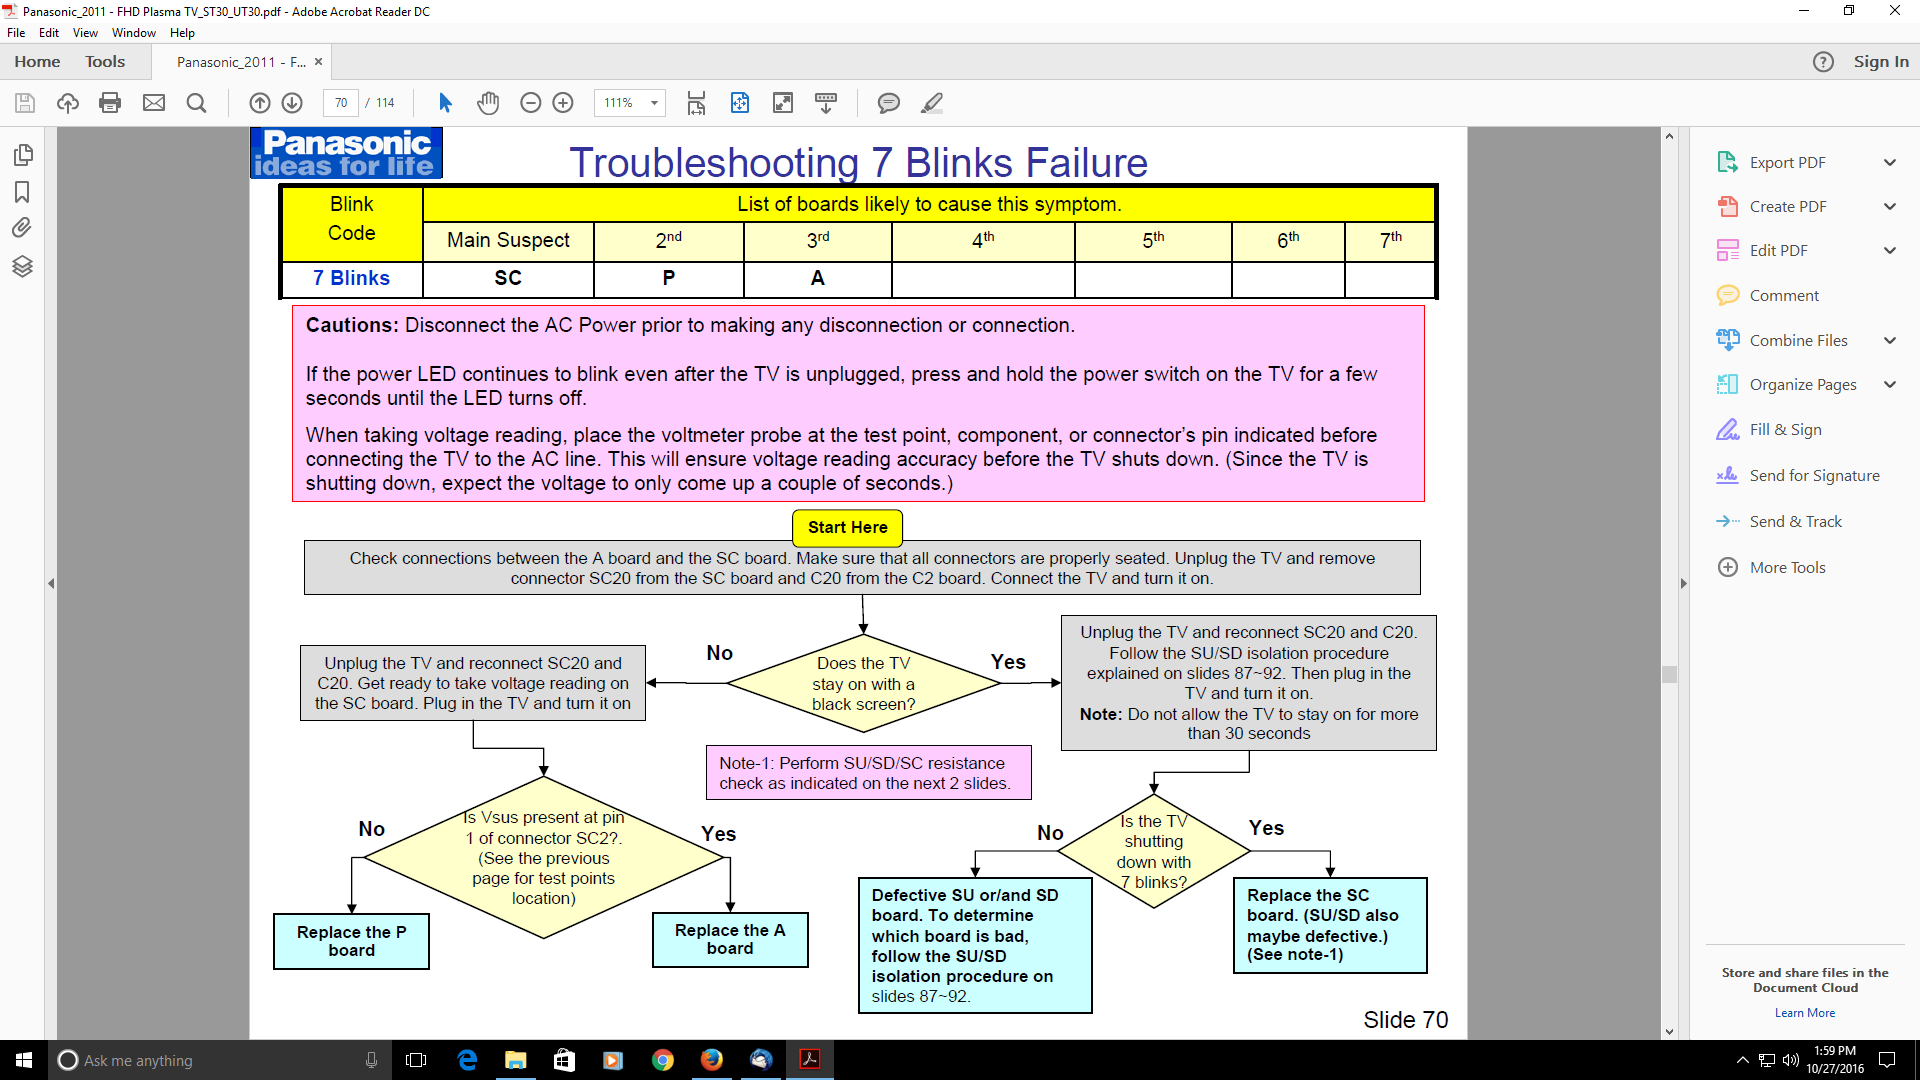Image resolution: width=1920 pixels, height=1080 pixels.
Task: Expand the Organize Pages chevron
Action: point(1890,385)
